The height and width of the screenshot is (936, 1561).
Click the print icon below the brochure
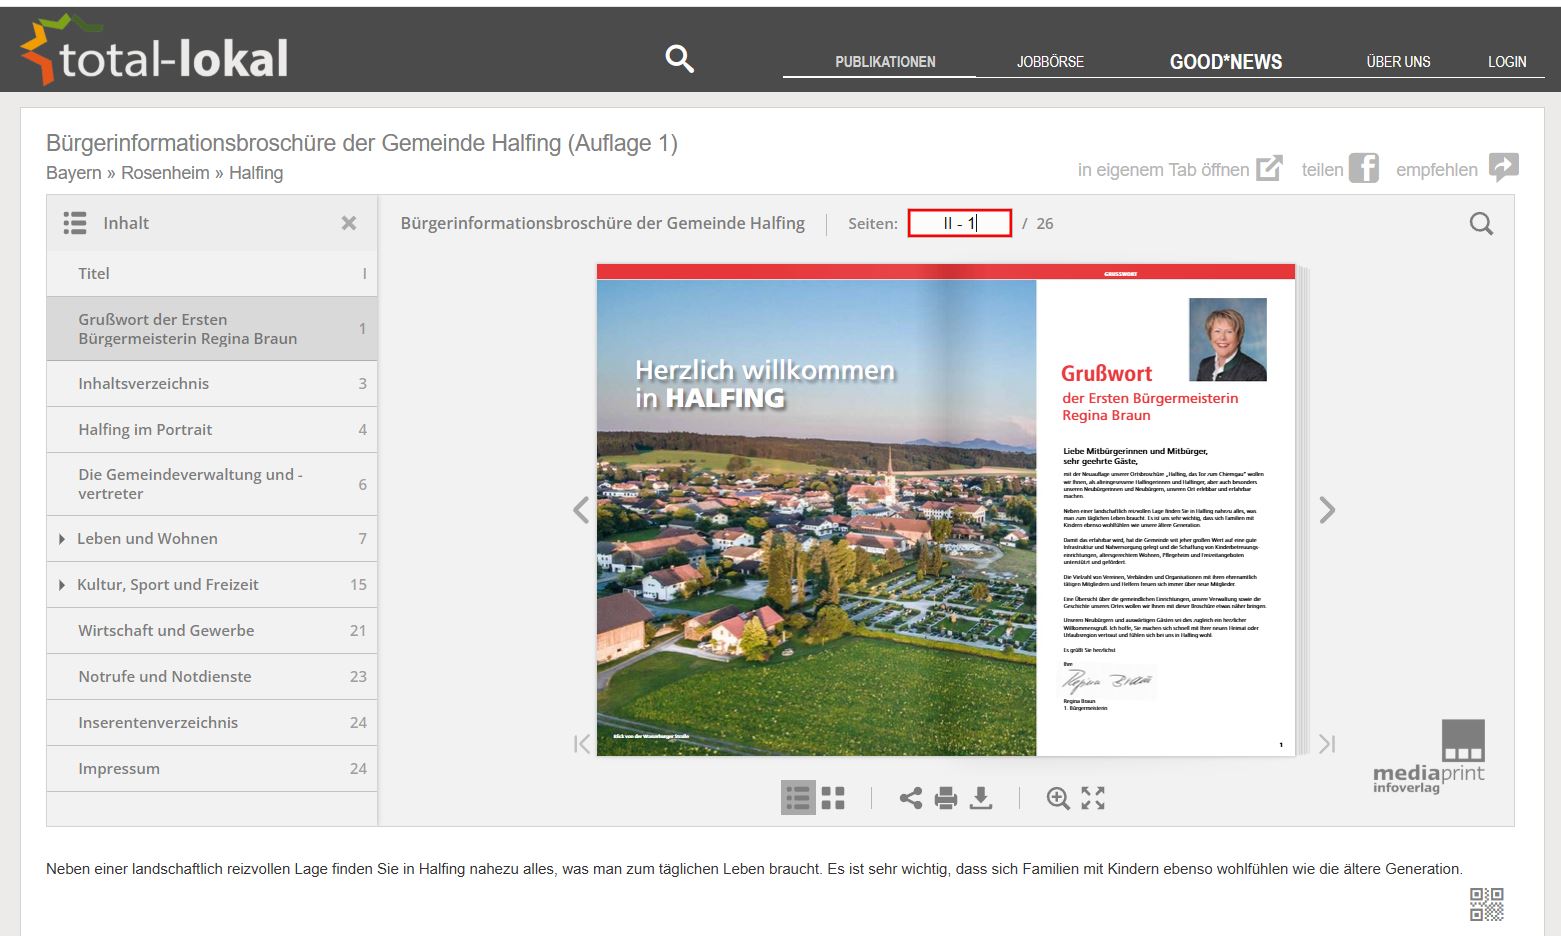point(945,798)
